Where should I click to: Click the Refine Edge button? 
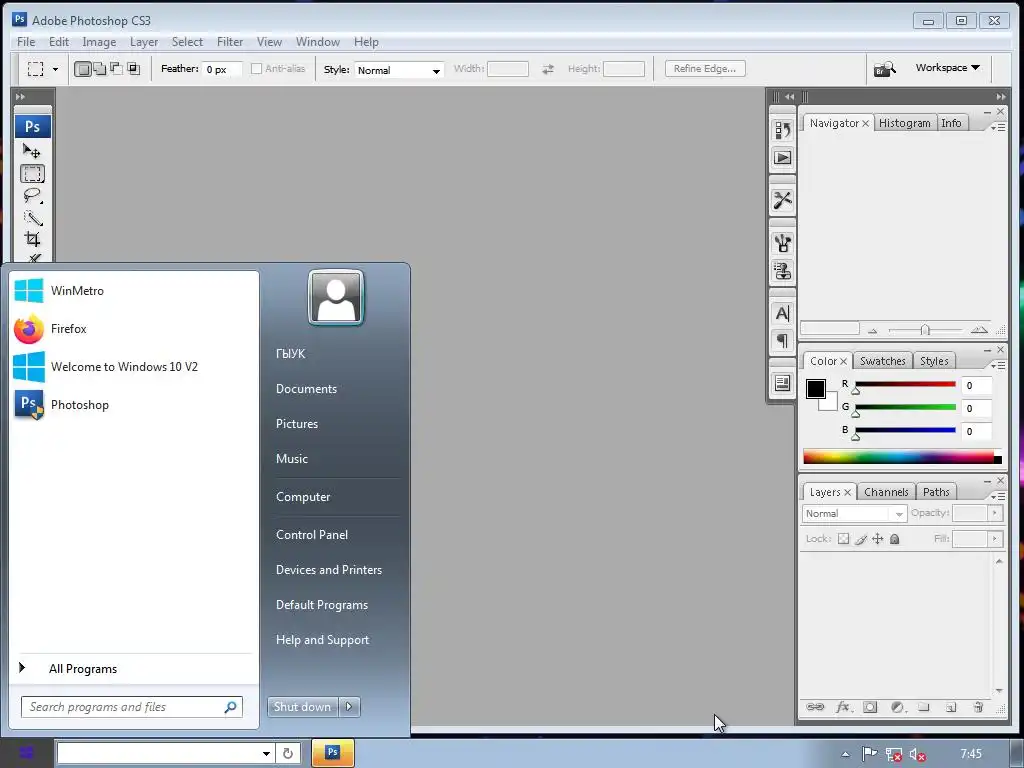click(705, 69)
